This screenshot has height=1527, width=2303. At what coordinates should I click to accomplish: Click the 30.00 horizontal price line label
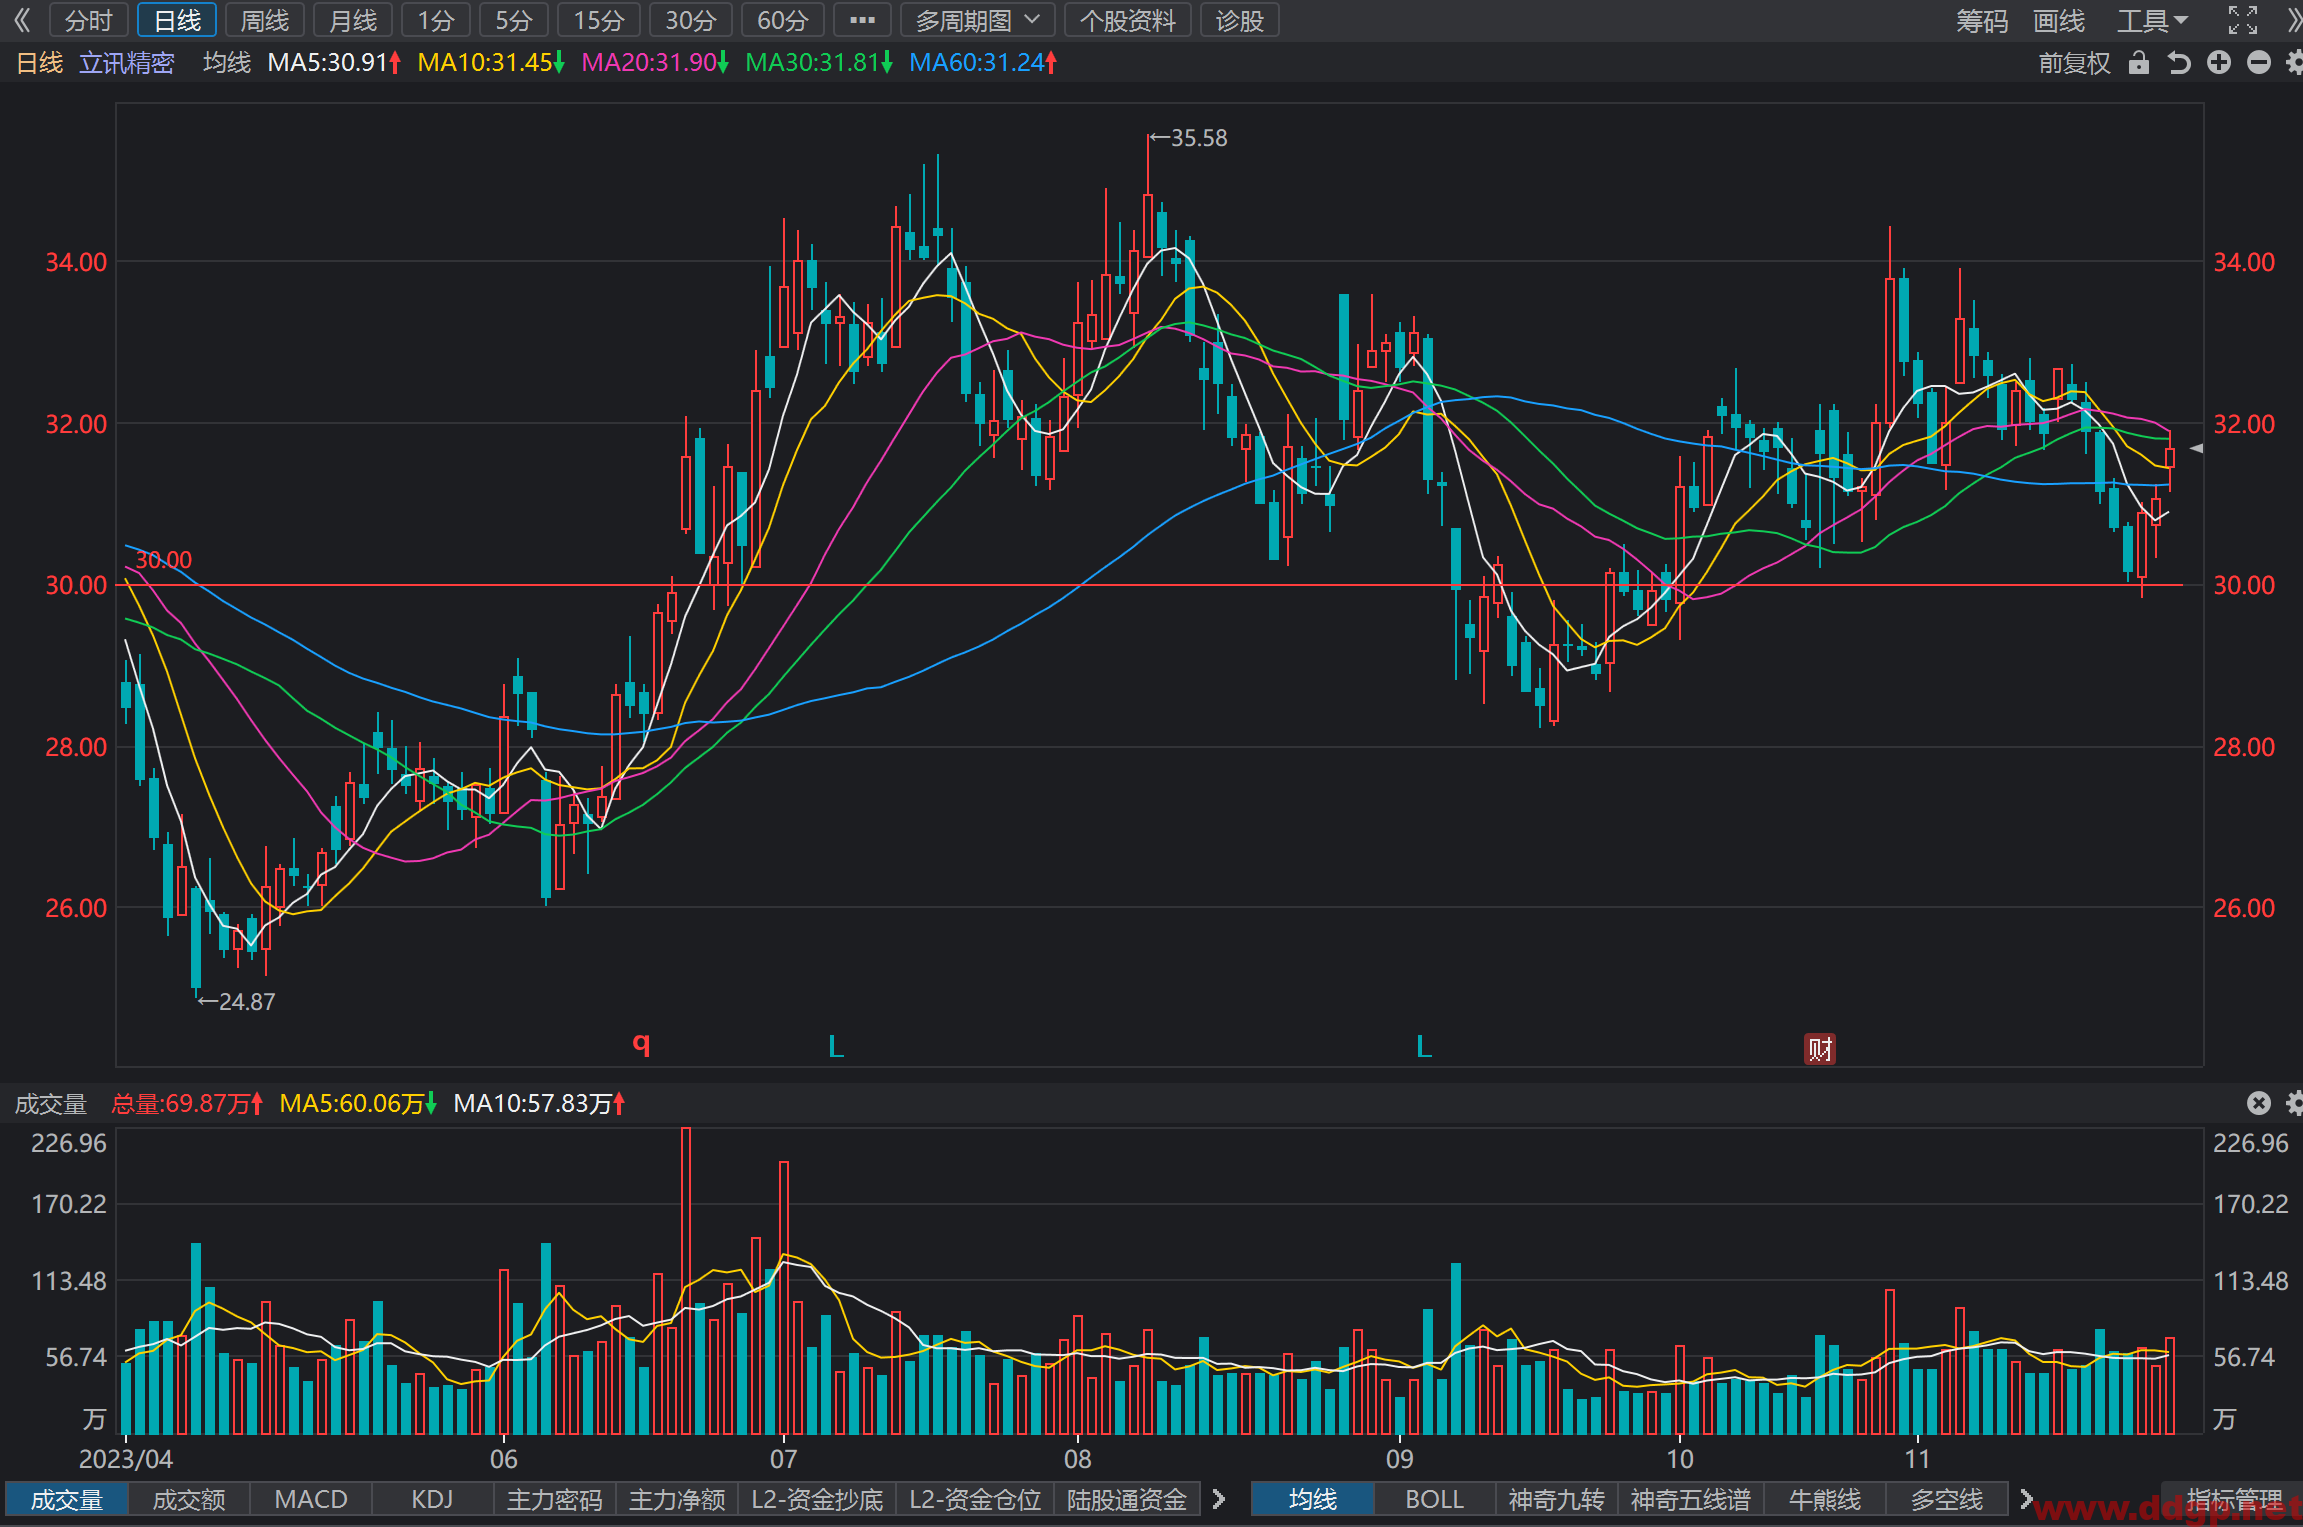pos(164,560)
